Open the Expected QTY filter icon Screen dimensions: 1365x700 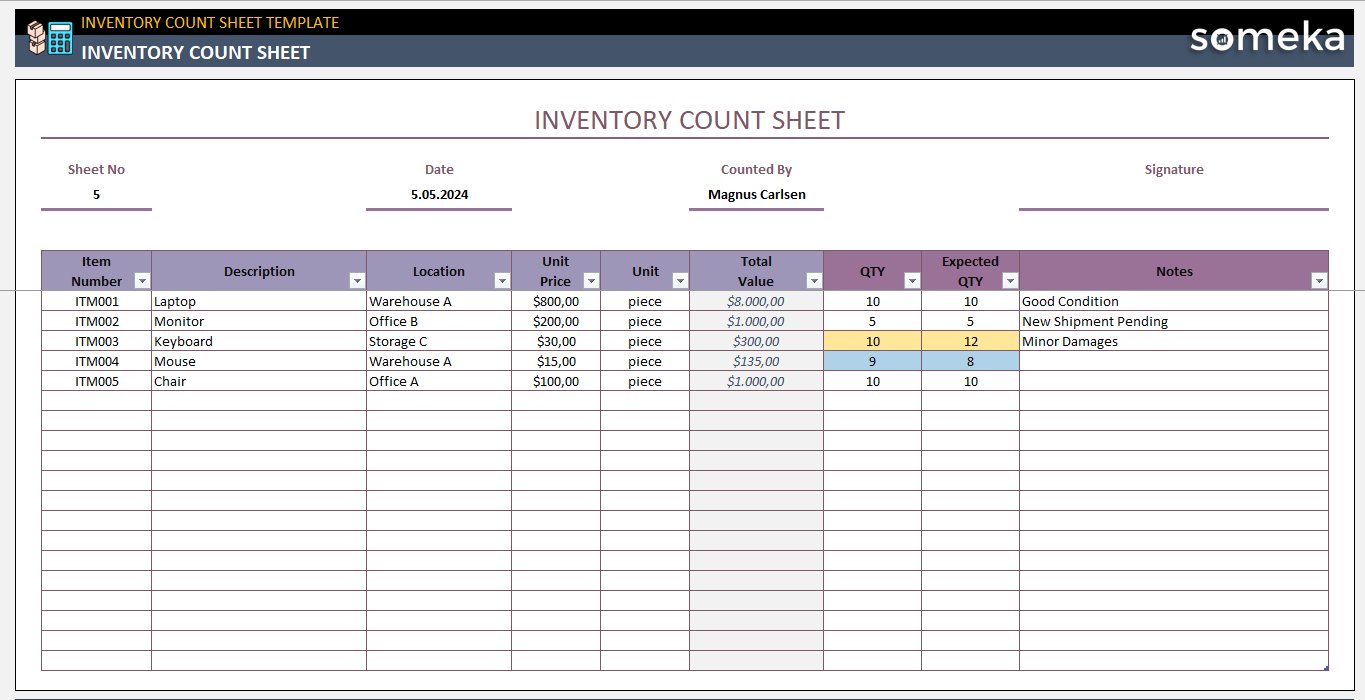coord(1010,281)
